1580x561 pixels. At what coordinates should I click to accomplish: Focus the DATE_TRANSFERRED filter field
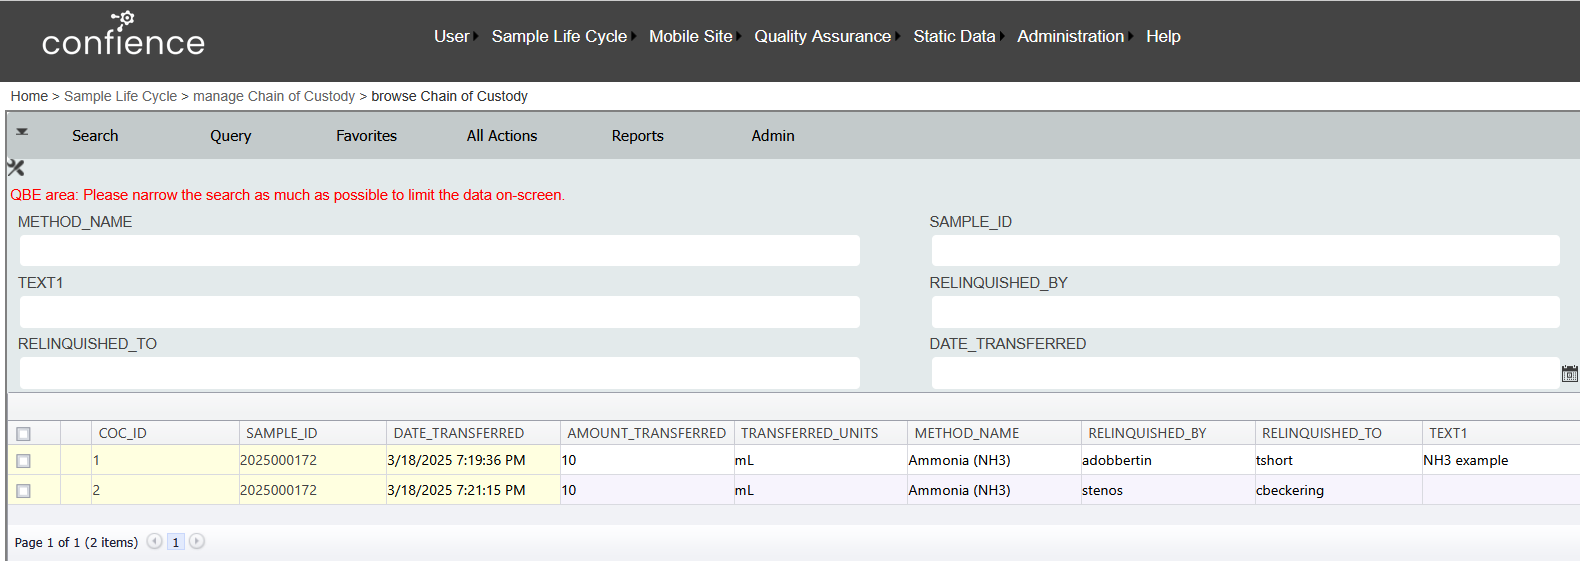tap(1245, 373)
